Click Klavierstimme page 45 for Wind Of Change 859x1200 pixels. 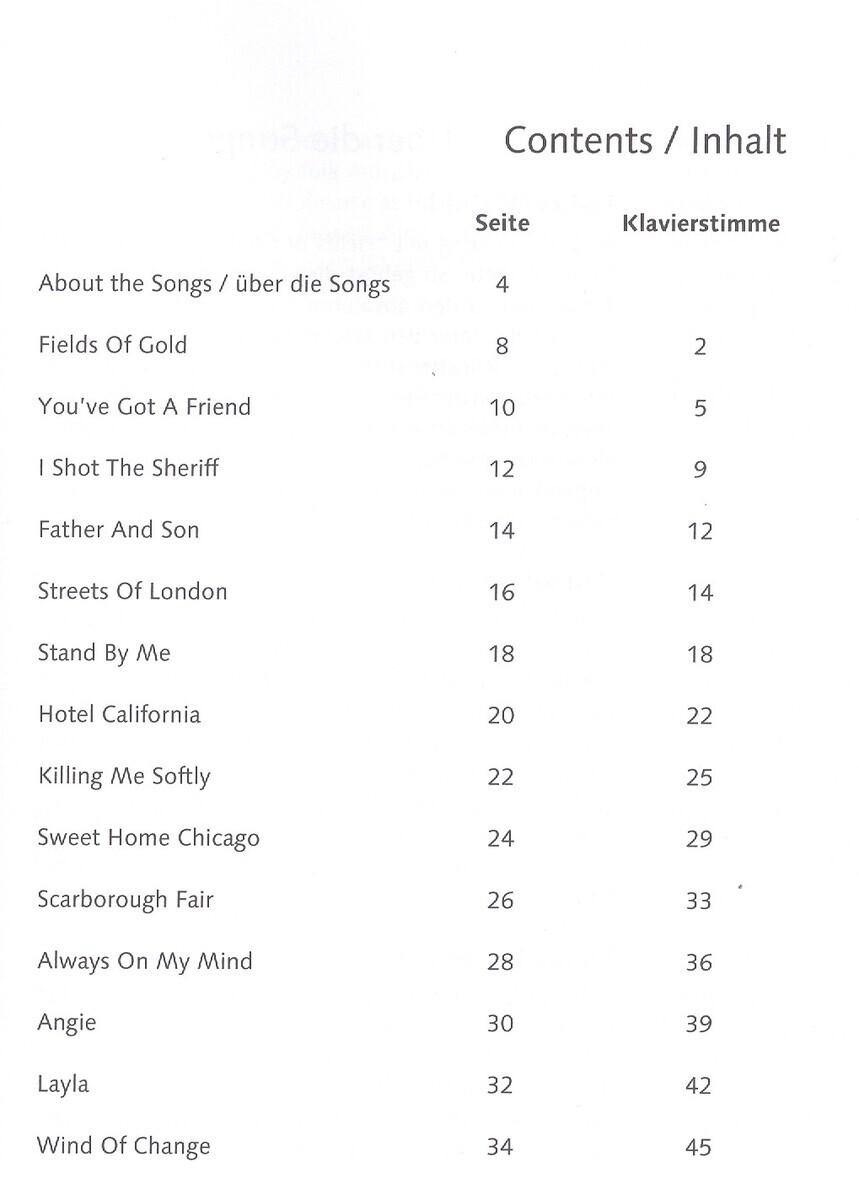(x=699, y=1148)
